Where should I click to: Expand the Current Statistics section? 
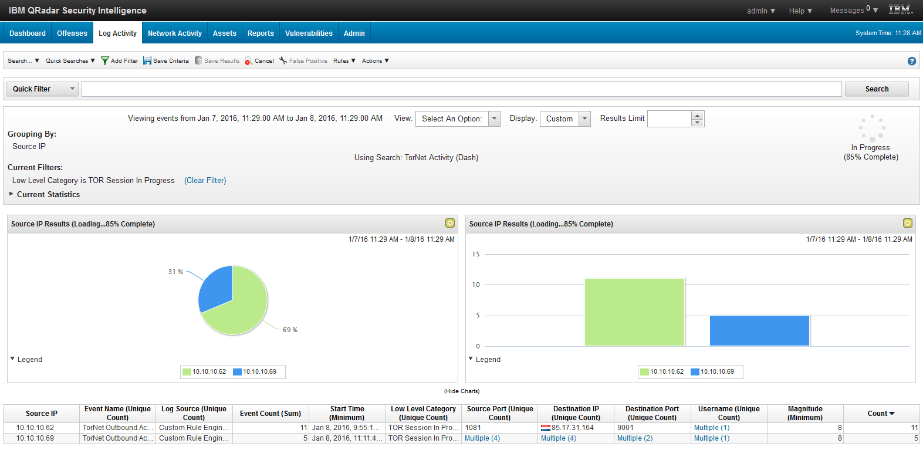13,194
